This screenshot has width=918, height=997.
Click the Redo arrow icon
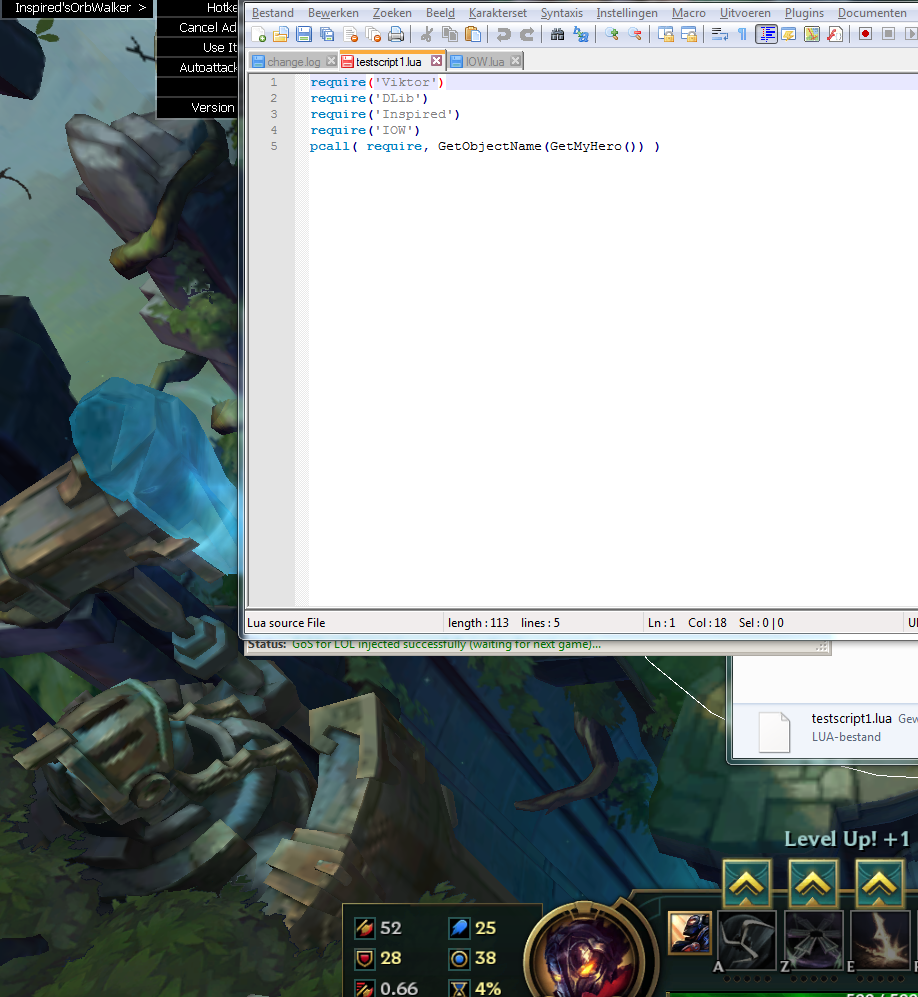pyautogui.click(x=526, y=34)
